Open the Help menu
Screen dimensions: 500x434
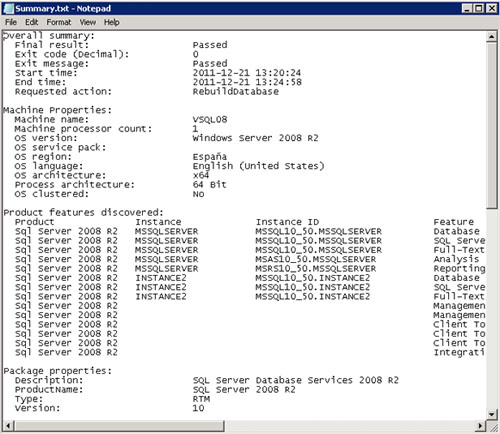pyautogui.click(x=111, y=22)
